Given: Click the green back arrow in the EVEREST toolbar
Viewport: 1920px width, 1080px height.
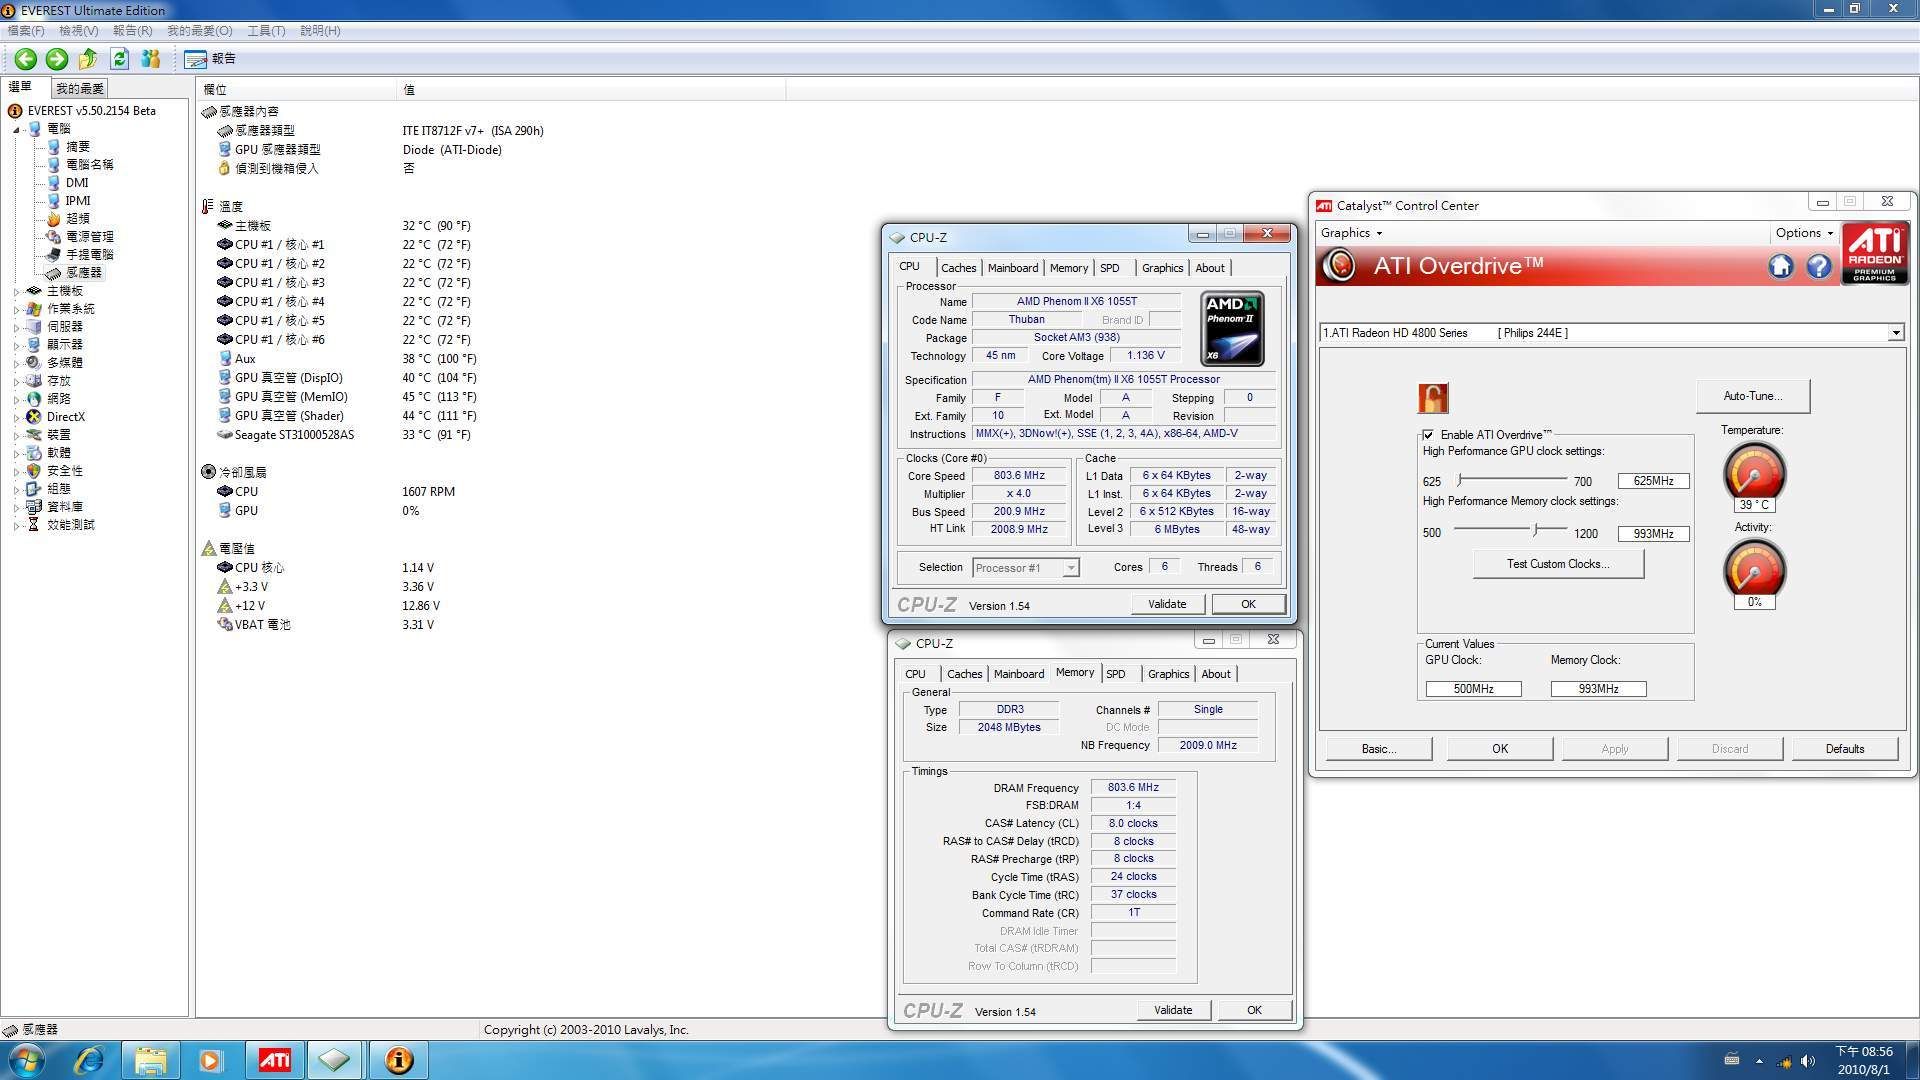Looking at the screenshot, I should 26,59.
